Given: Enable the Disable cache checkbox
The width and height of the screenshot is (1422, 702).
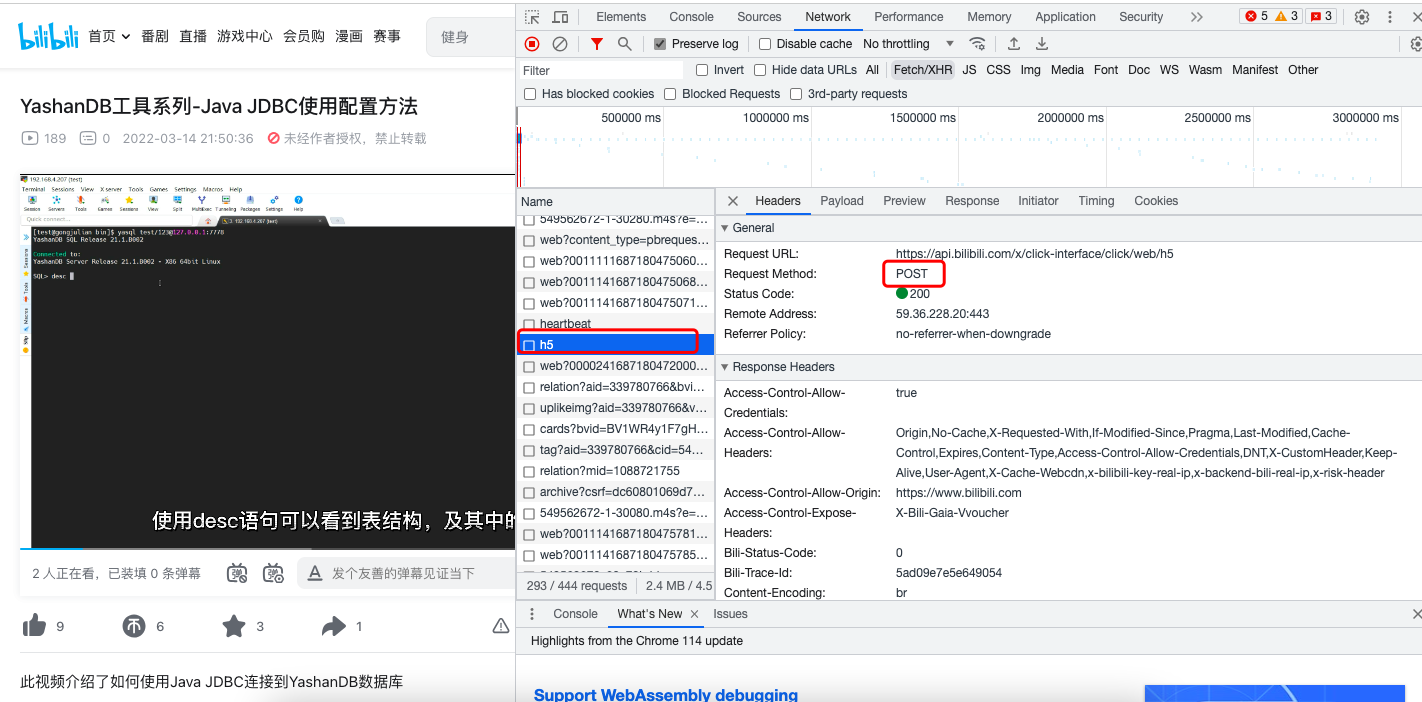Looking at the screenshot, I should (765, 44).
